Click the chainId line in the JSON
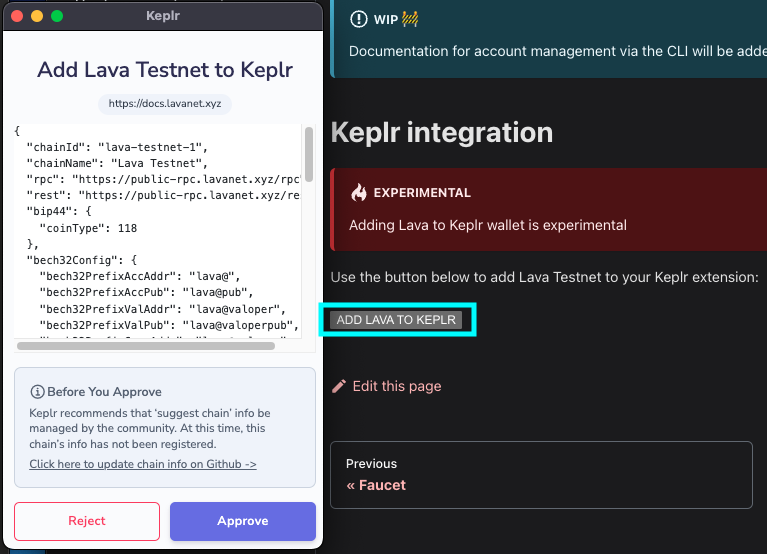 pyautogui.click(x=117, y=147)
